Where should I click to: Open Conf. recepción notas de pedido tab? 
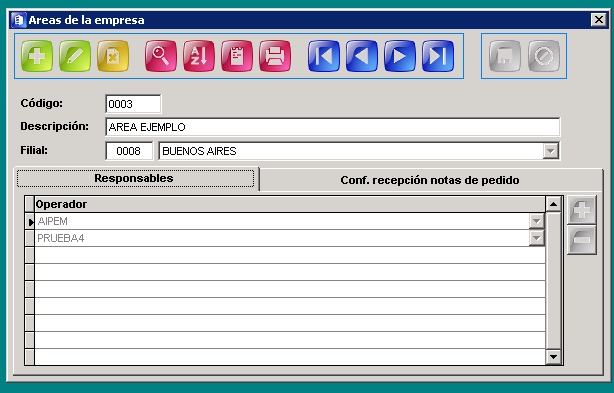tap(430, 180)
